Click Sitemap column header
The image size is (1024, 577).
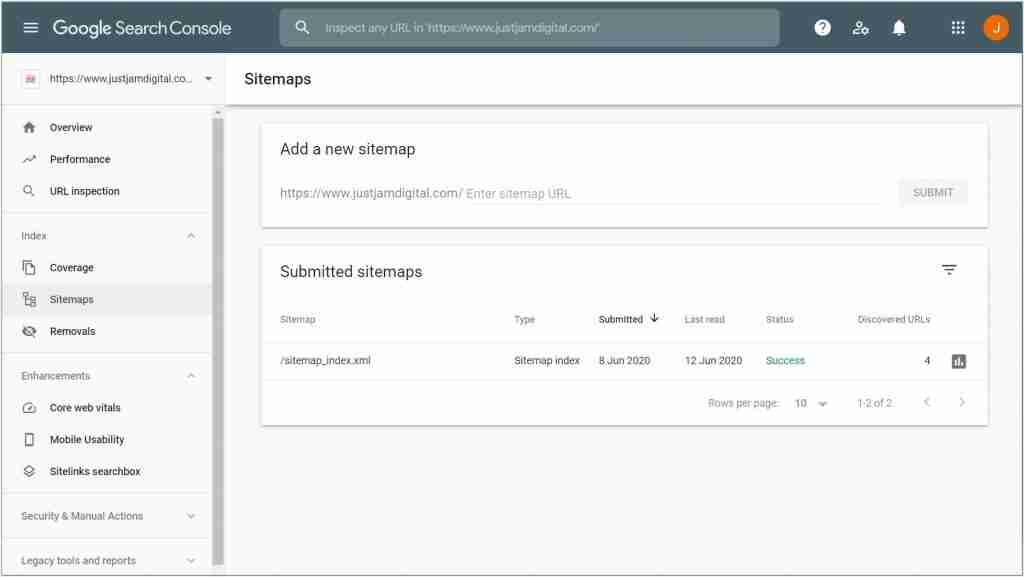(298, 319)
